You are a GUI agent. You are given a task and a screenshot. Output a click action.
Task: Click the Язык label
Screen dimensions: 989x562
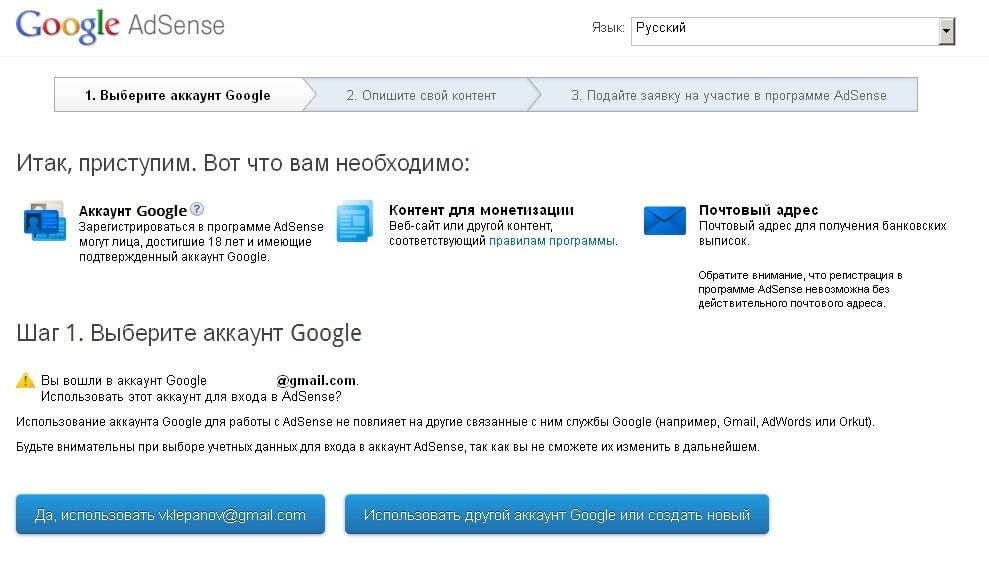coord(608,29)
